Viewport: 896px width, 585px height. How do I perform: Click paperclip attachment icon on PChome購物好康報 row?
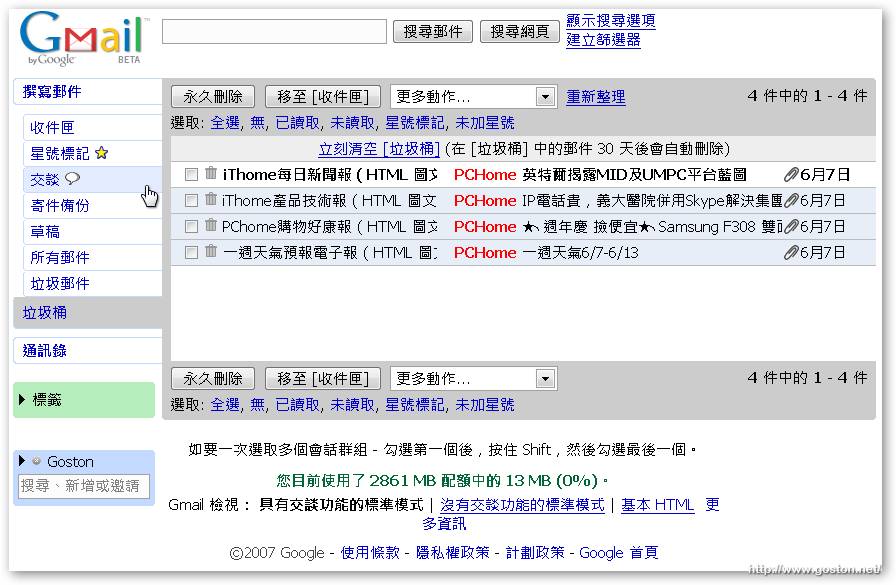(791, 227)
